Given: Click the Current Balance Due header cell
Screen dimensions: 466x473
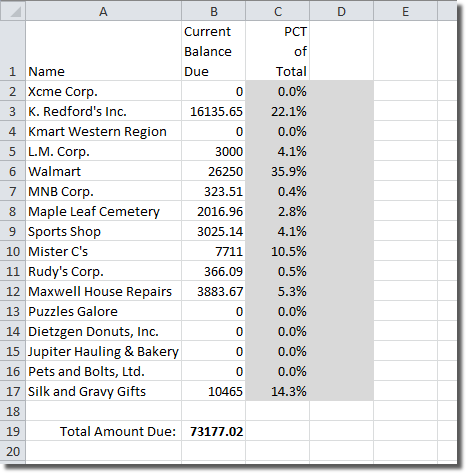Looking at the screenshot, I should point(214,51).
